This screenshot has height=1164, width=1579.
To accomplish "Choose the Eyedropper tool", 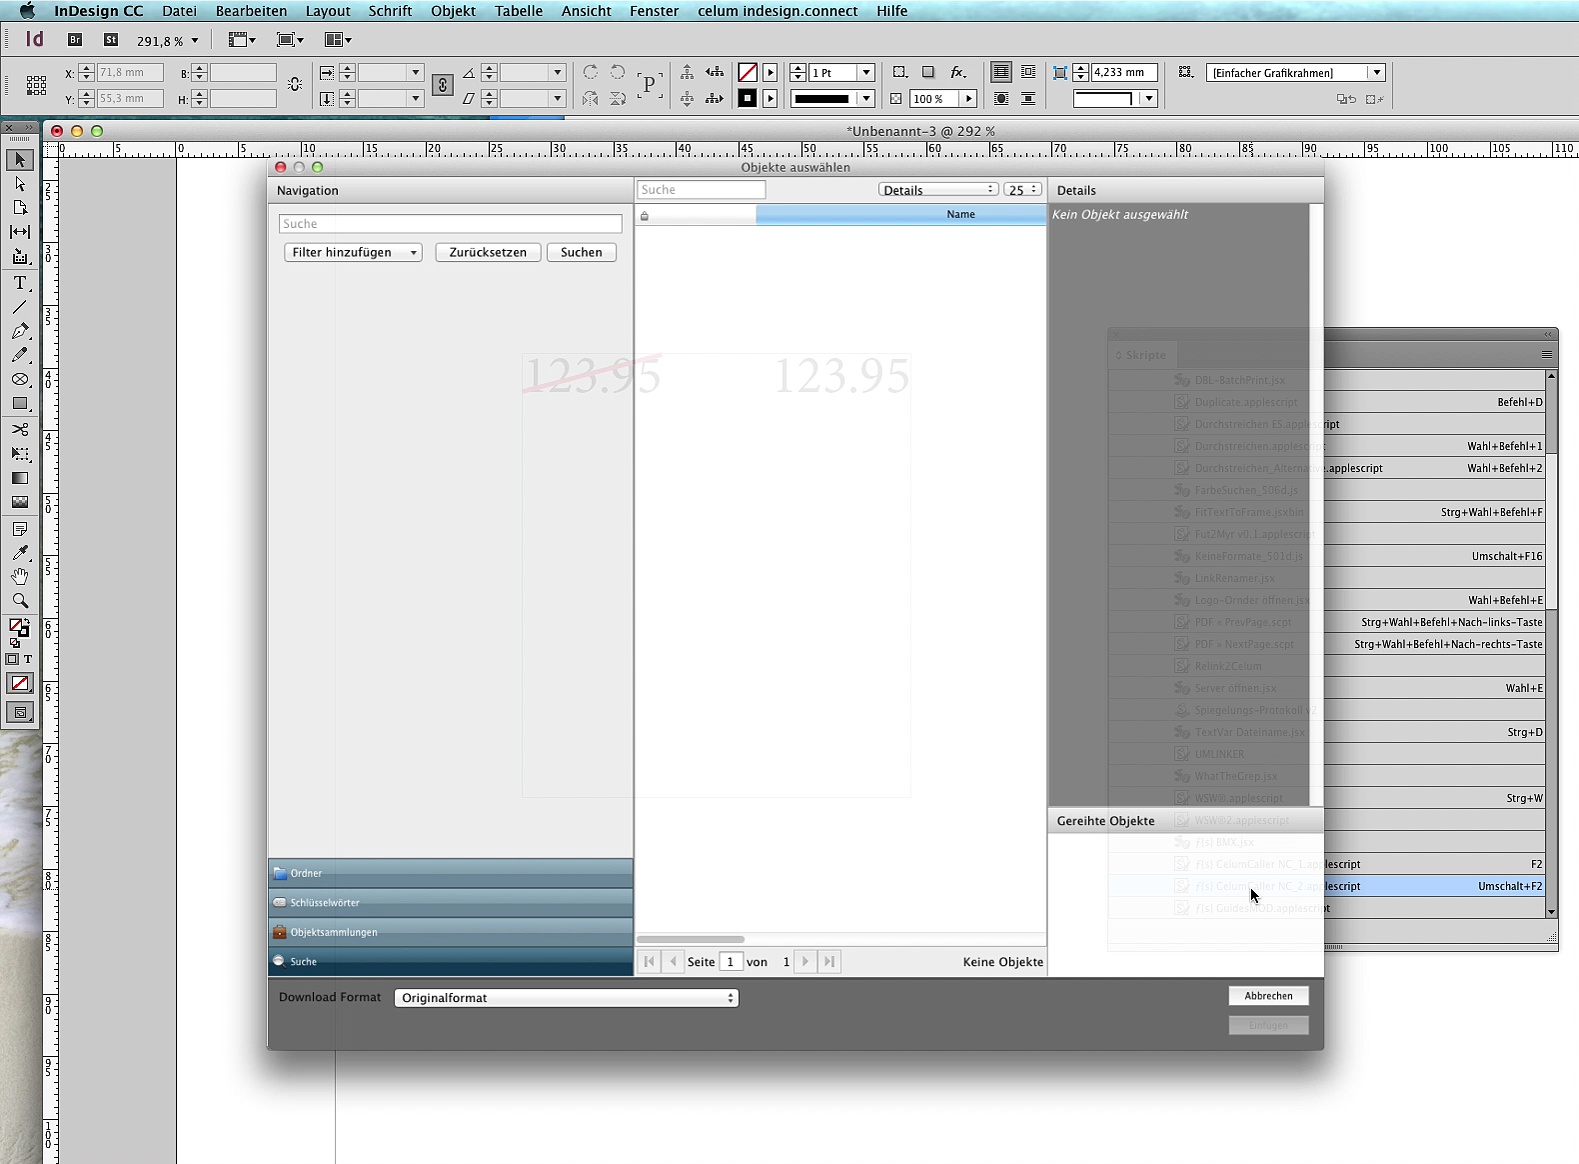I will tap(20, 553).
